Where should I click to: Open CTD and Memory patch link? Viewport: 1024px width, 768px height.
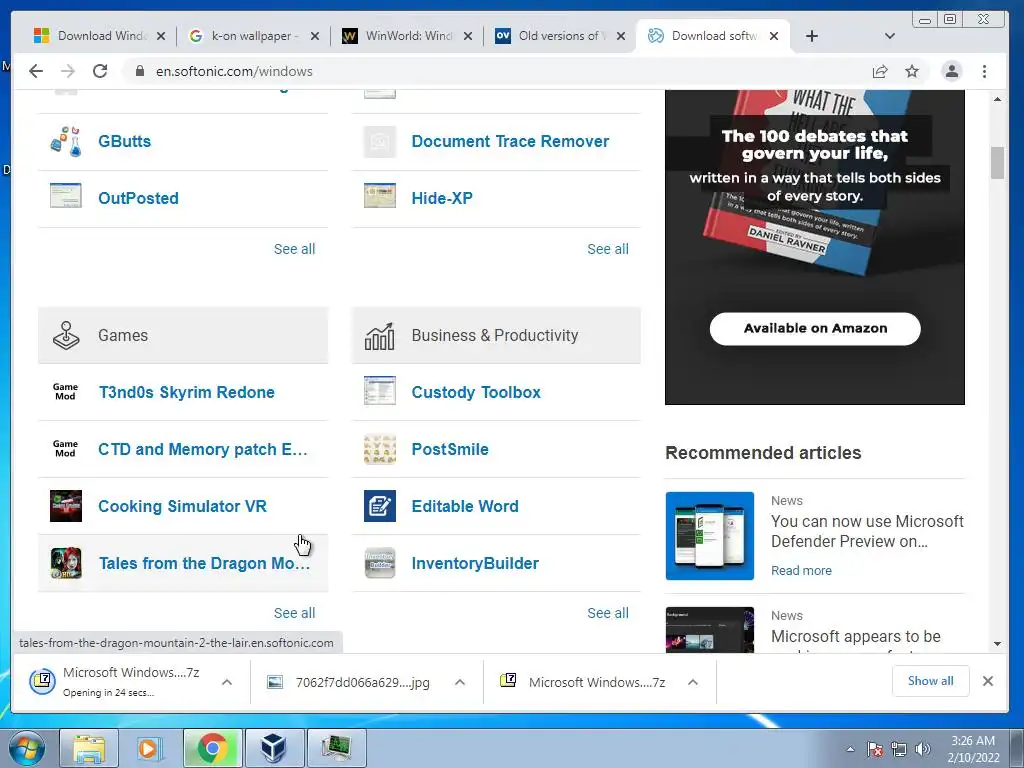(202, 449)
